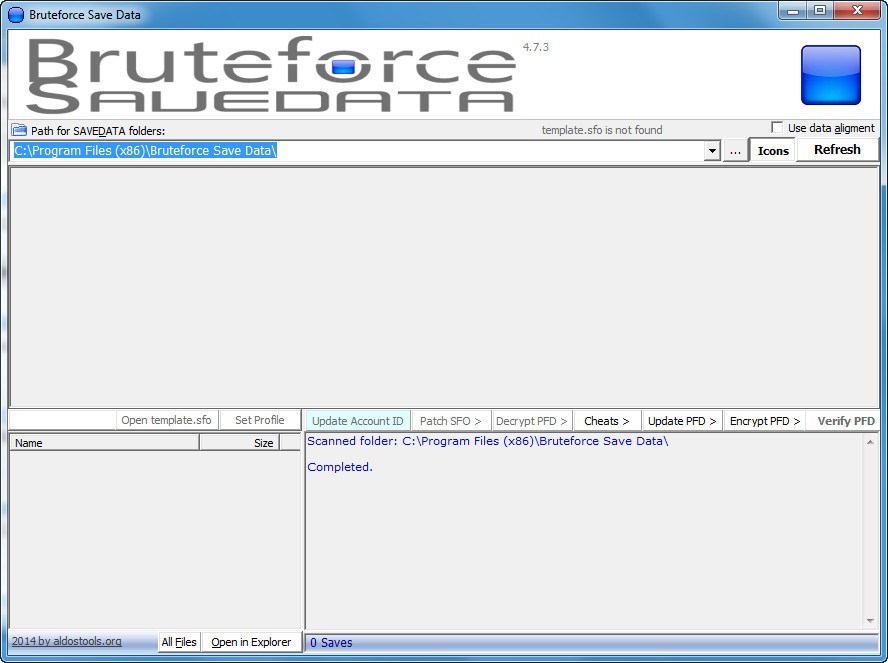Open folder browser with the ellipsis button
Image resolution: width=888 pixels, height=663 pixels.
tap(735, 151)
